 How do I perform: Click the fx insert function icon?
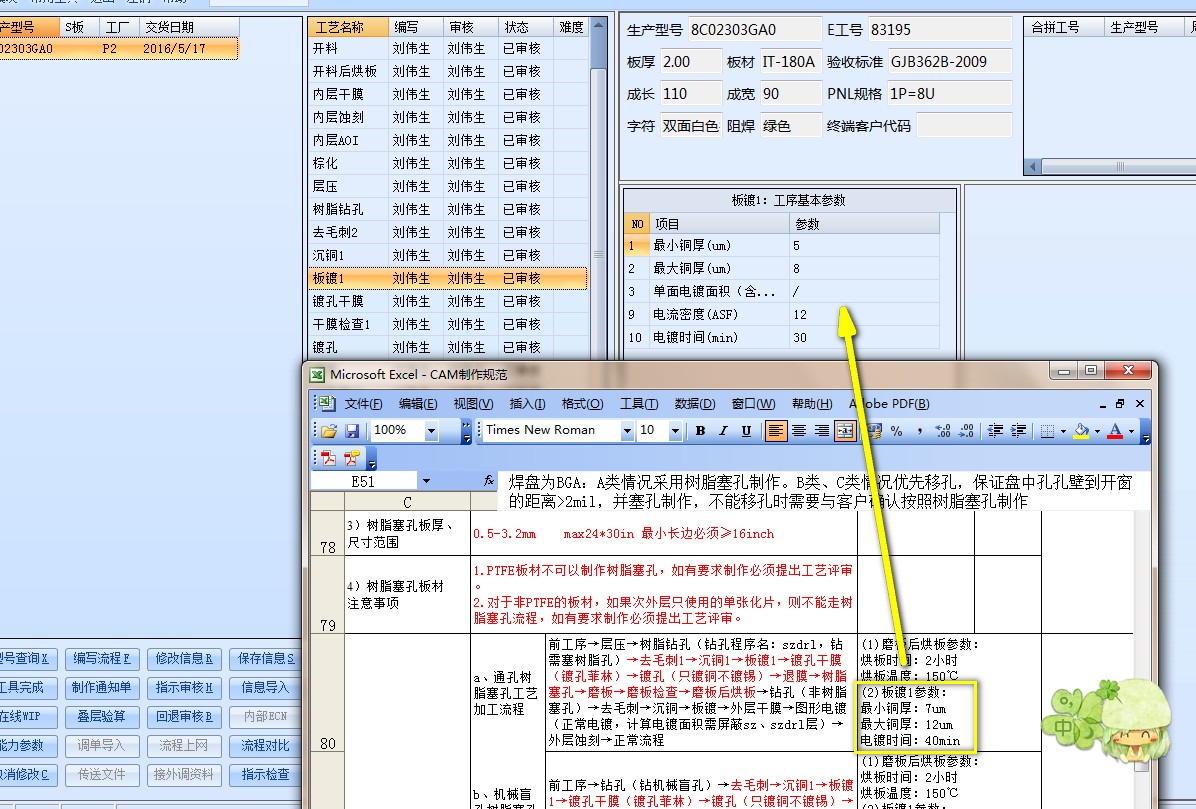tap(489, 480)
